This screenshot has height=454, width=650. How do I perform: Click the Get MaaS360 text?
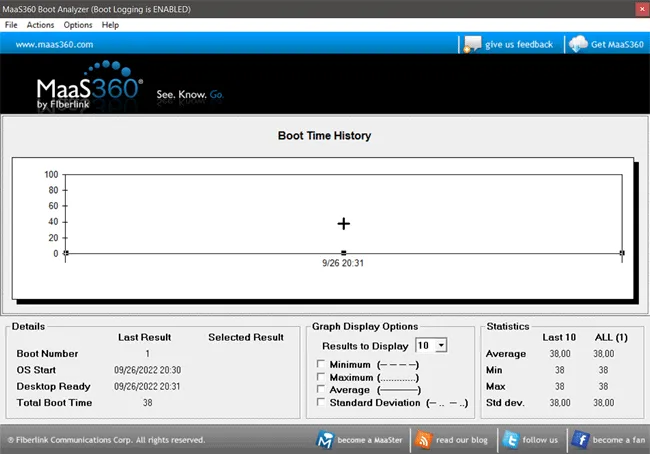point(617,44)
